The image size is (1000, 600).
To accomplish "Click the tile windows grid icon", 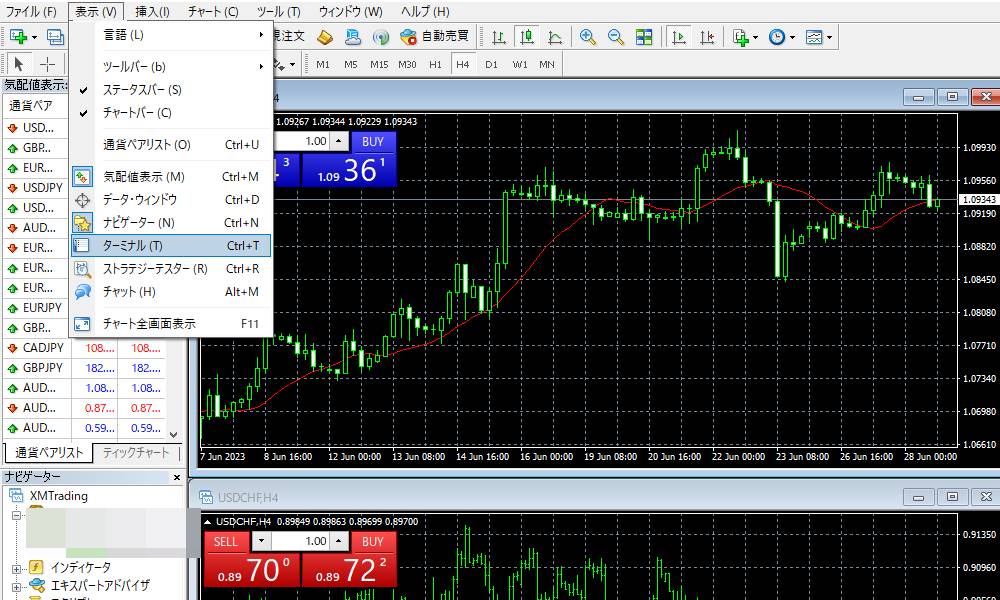I will point(644,37).
